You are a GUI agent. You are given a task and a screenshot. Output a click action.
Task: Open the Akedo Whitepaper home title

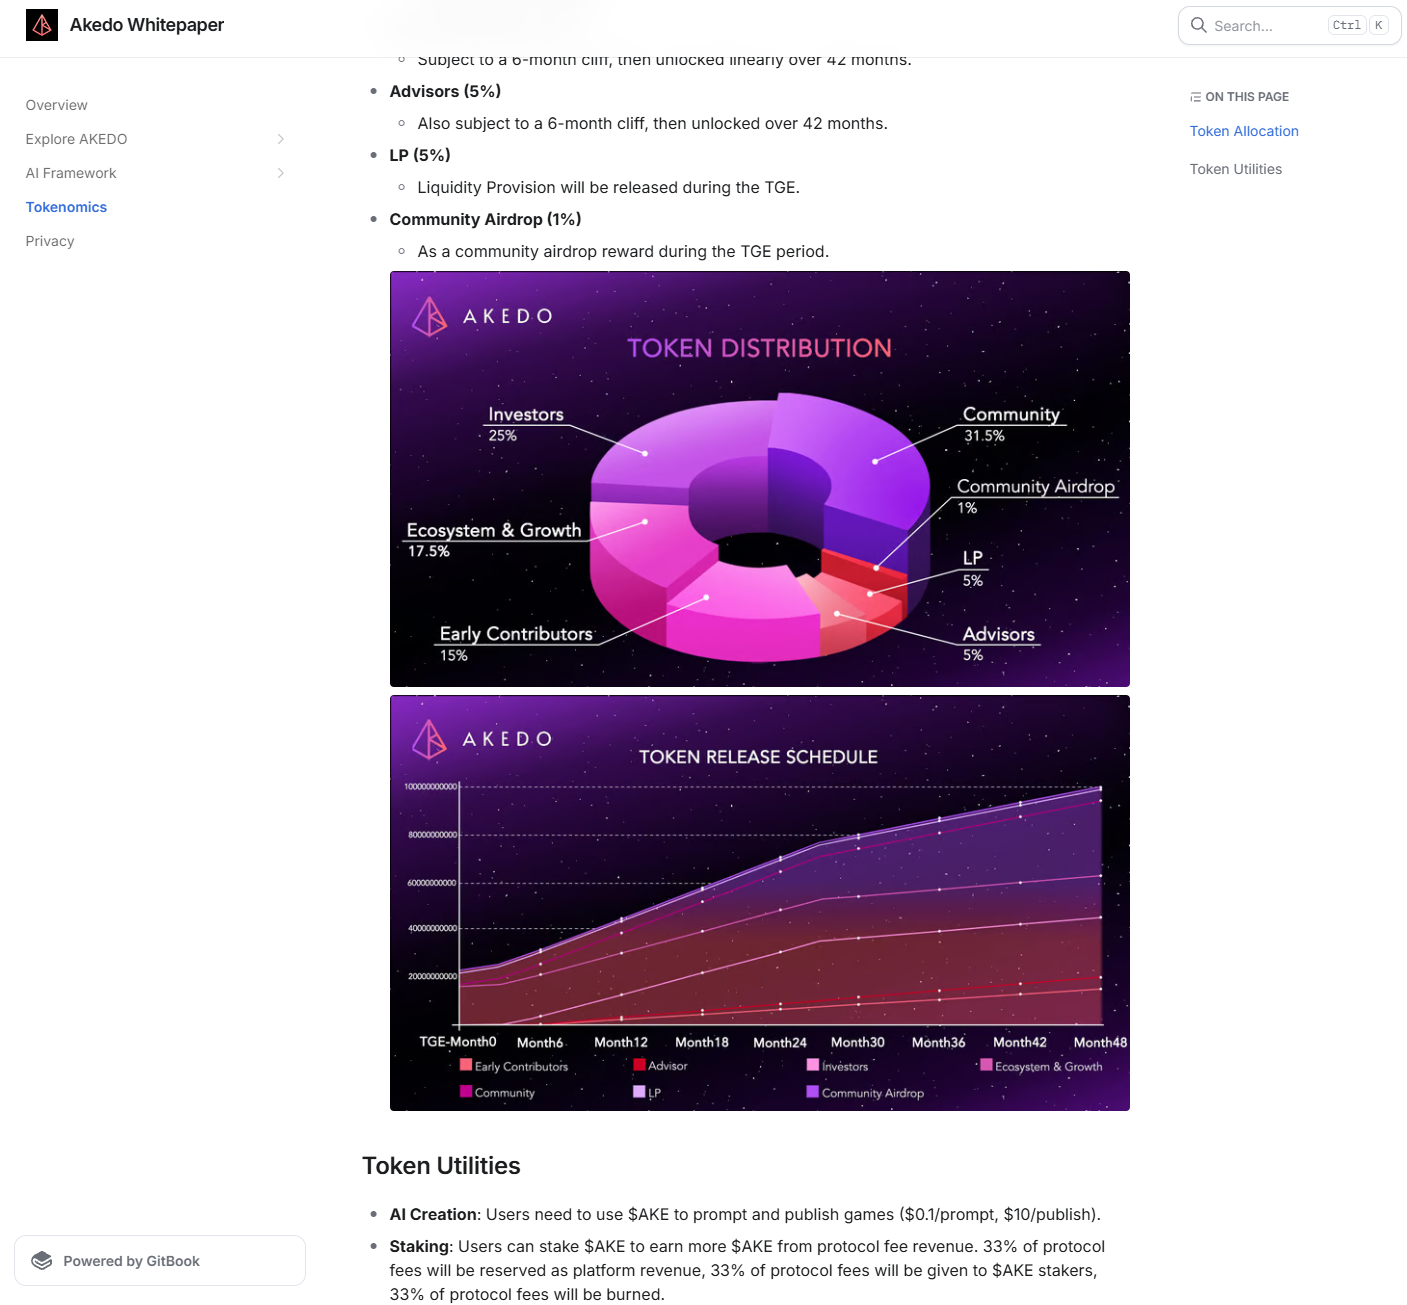pyautogui.click(x=147, y=25)
